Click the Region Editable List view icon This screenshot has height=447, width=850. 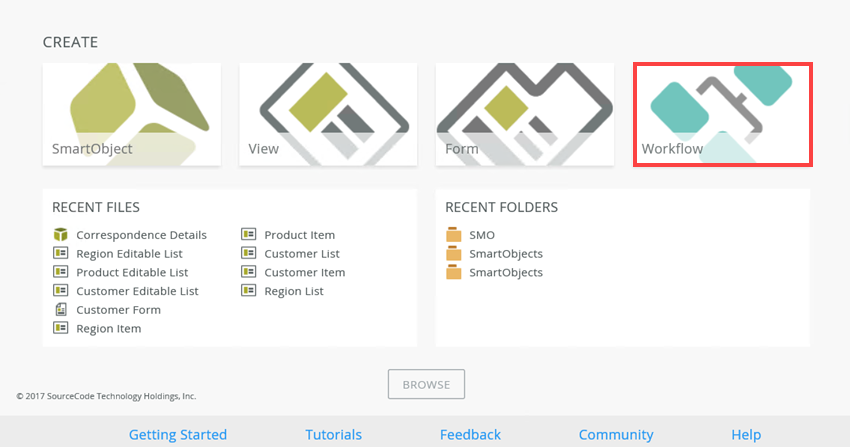60,254
